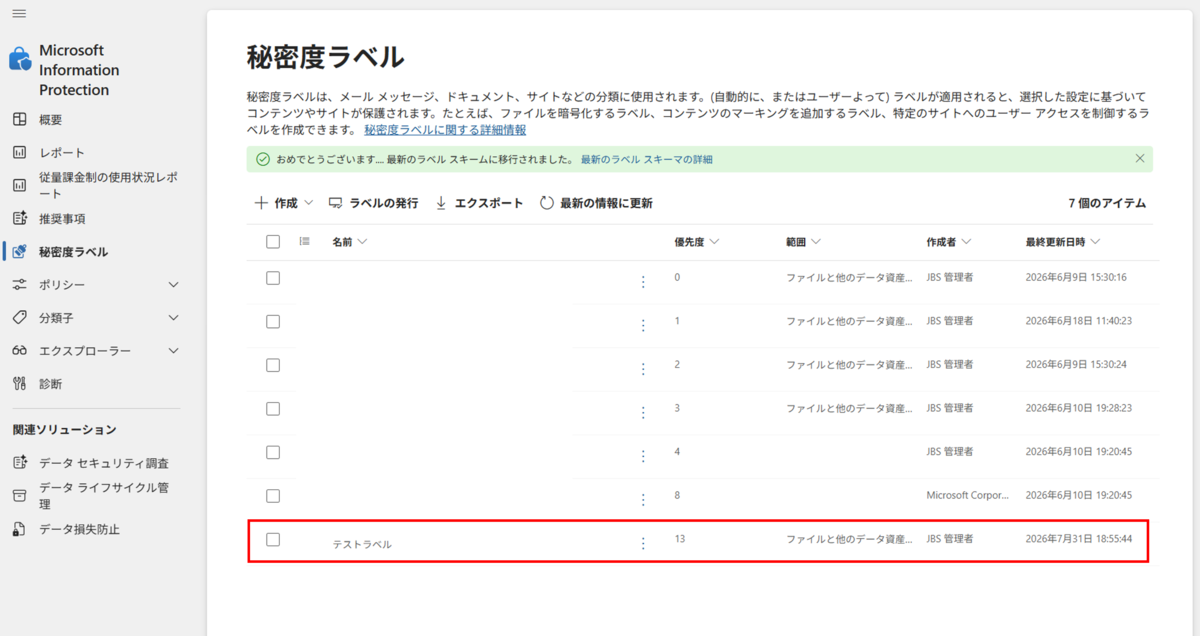The image size is (1200, 636).
Task: Open more options for priority 1 row
Action: click(x=643, y=325)
